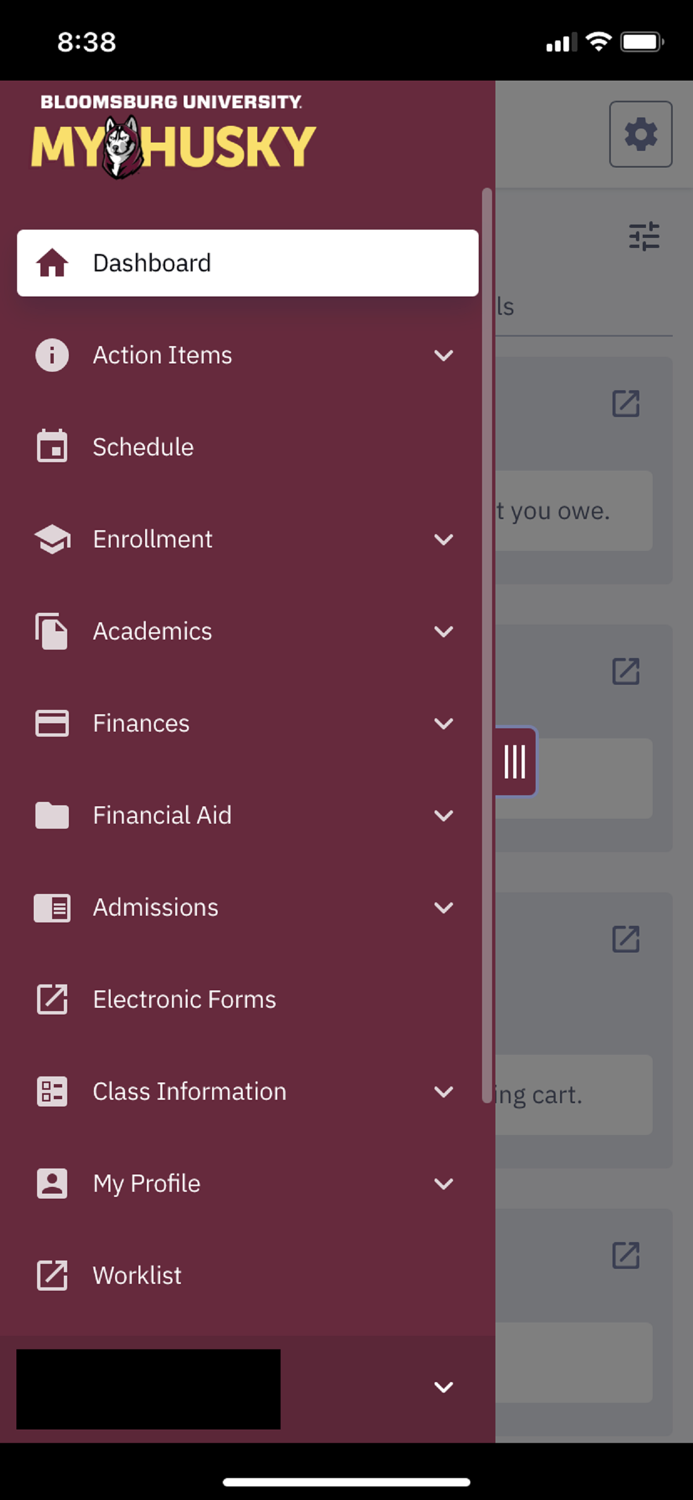
Task: Click the filter adjustments icon below settings
Action: click(x=645, y=237)
